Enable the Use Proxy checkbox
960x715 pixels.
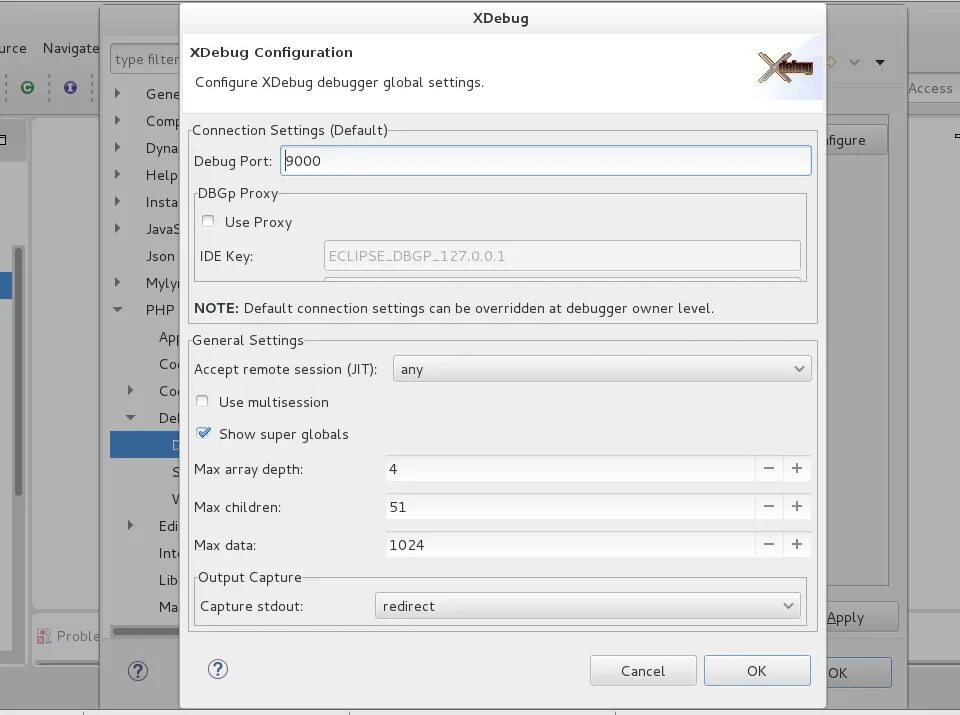pos(208,222)
